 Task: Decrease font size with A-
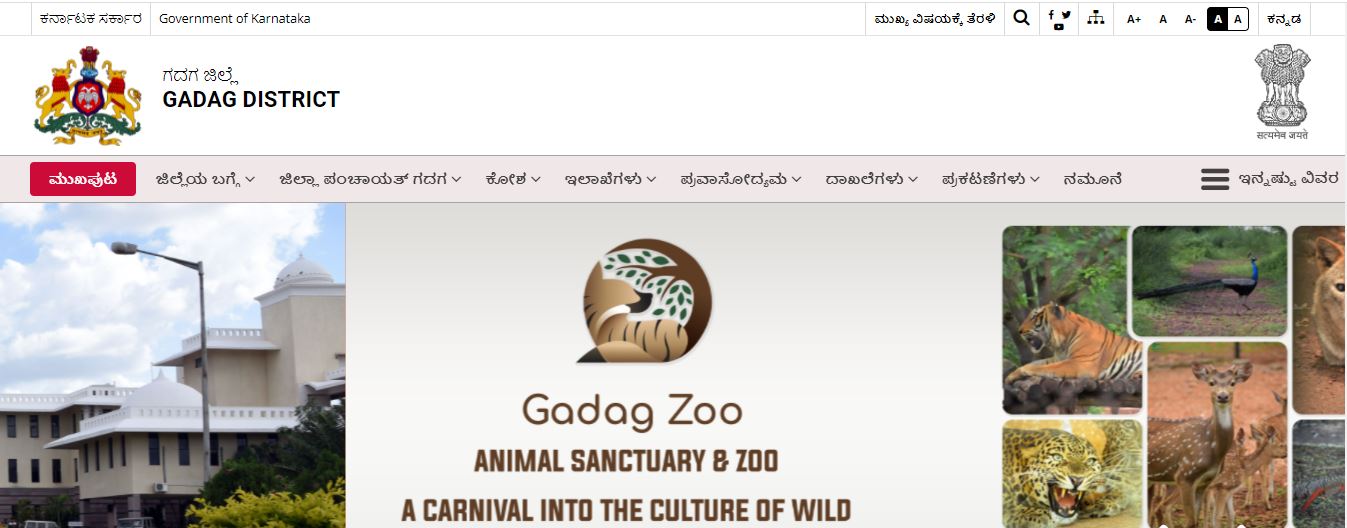[1190, 19]
